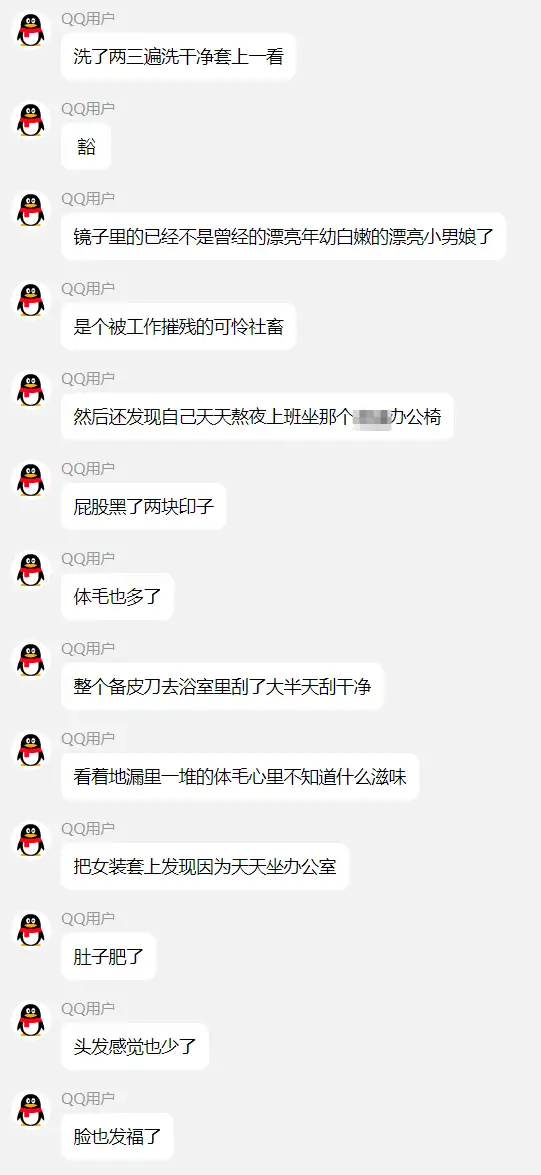Click the "肚子肥了" message bubble
Image resolution: width=541 pixels, height=1175 pixels.
pos(109,956)
